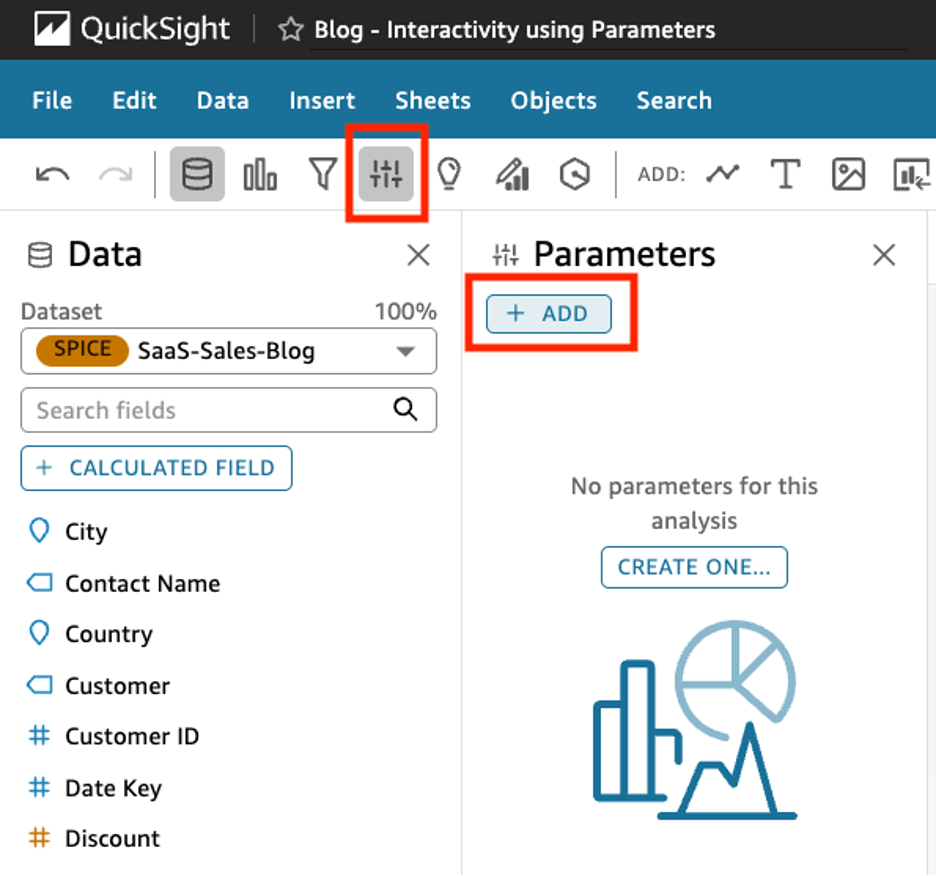Click the ADD parameter button

click(x=549, y=313)
